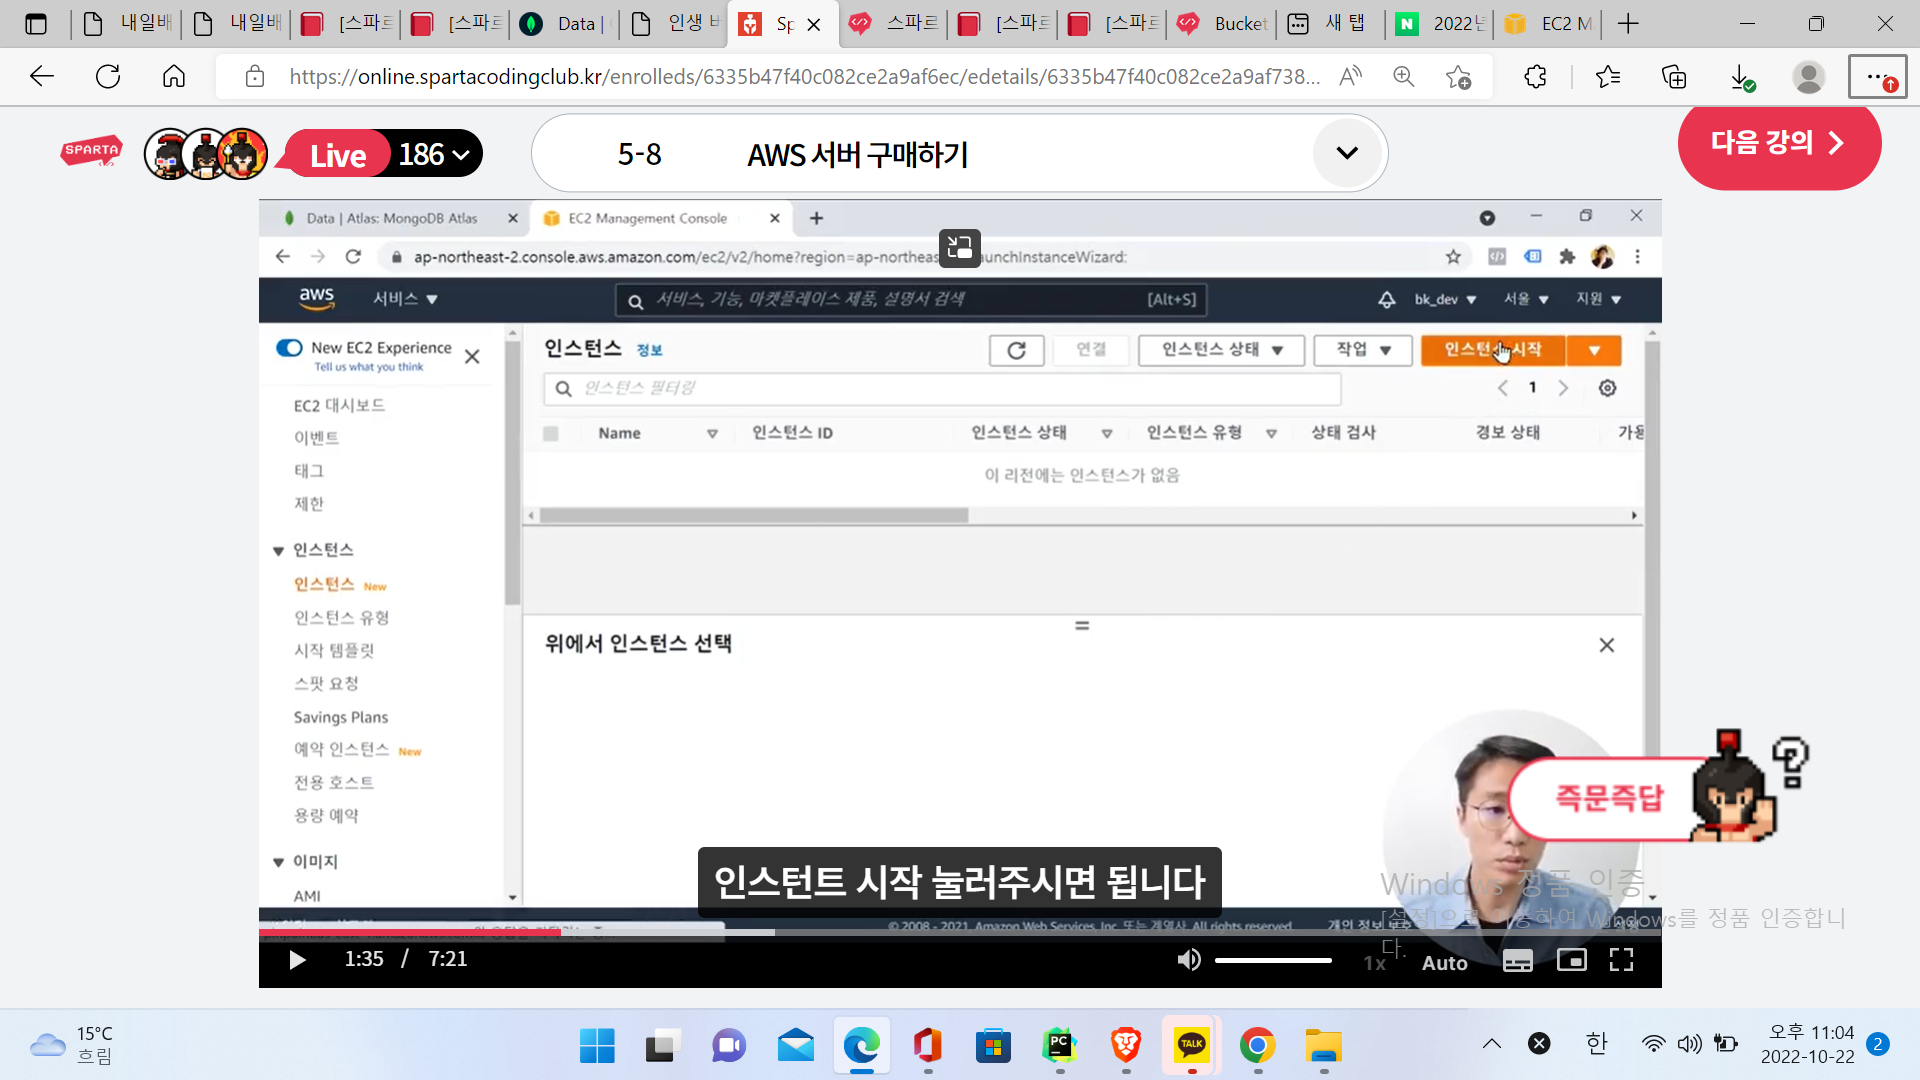Open 작업 dropdown in video
The width and height of the screenshot is (1920, 1080).
(x=1363, y=350)
